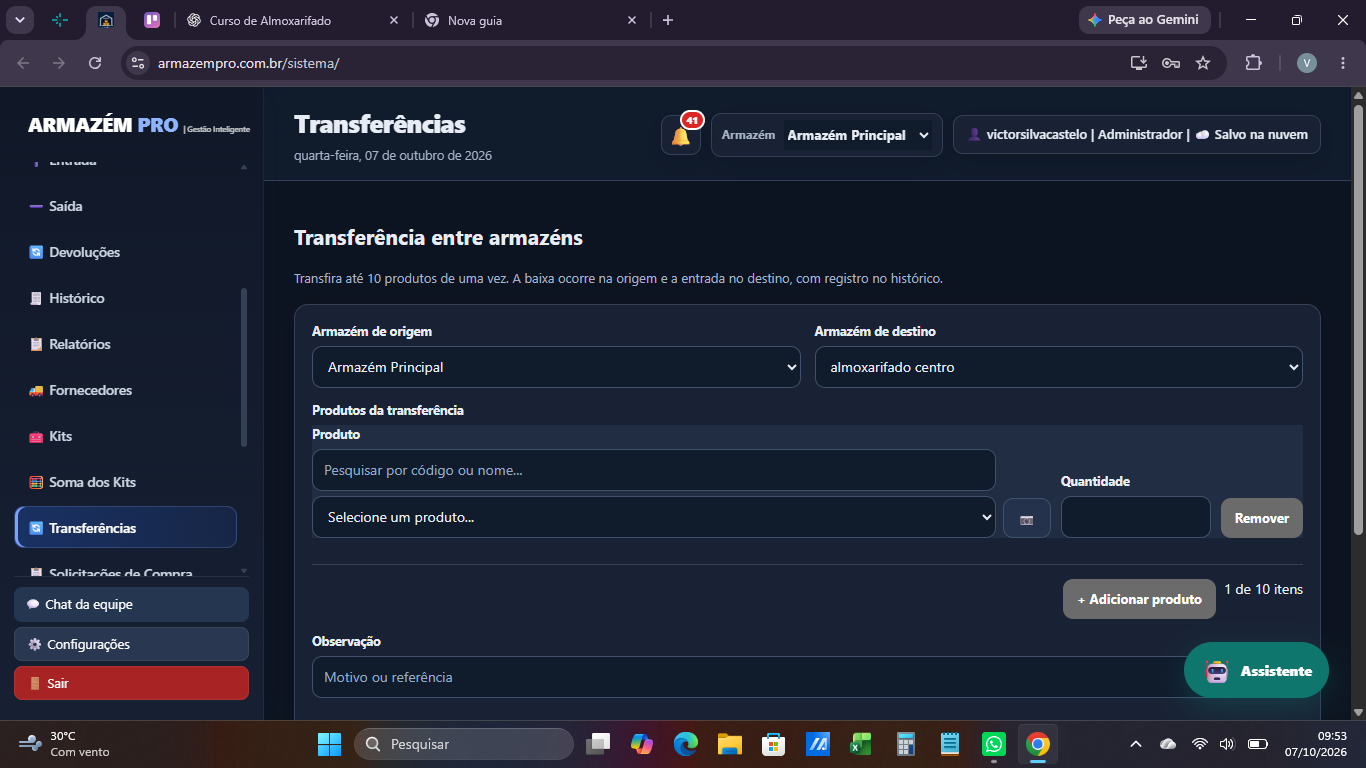
Task: Open WhatsApp from the taskbar
Action: (993, 744)
